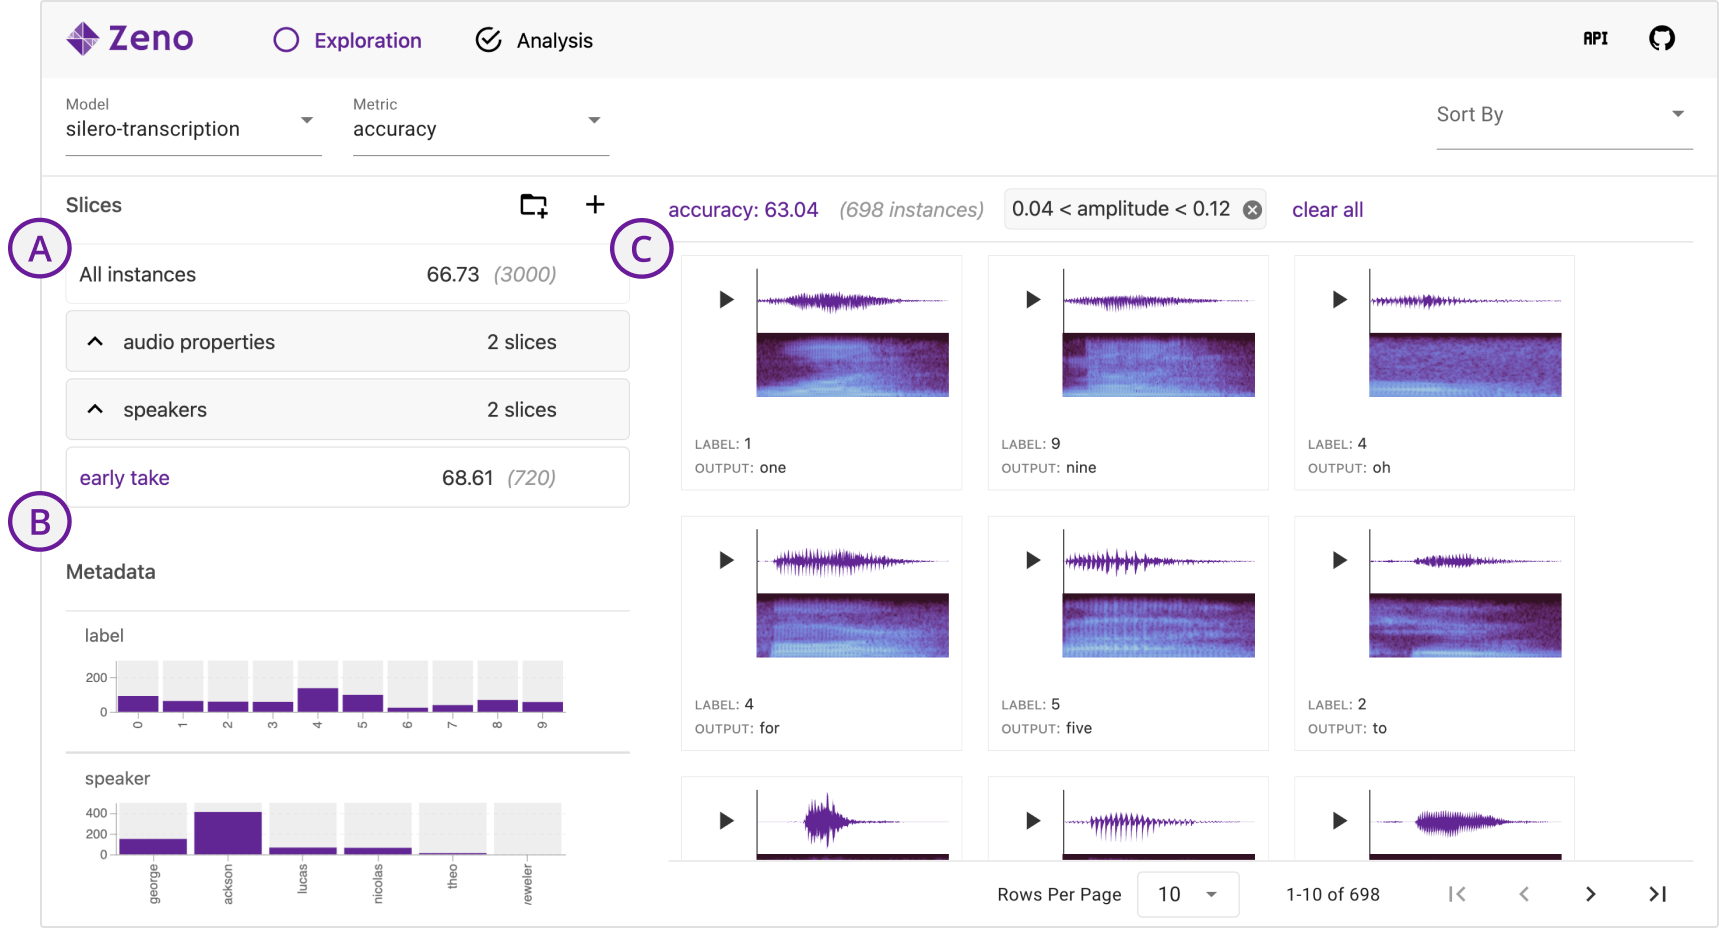The width and height of the screenshot is (1719, 928).
Task: Play audio for instance with output for
Action: pos(726,560)
